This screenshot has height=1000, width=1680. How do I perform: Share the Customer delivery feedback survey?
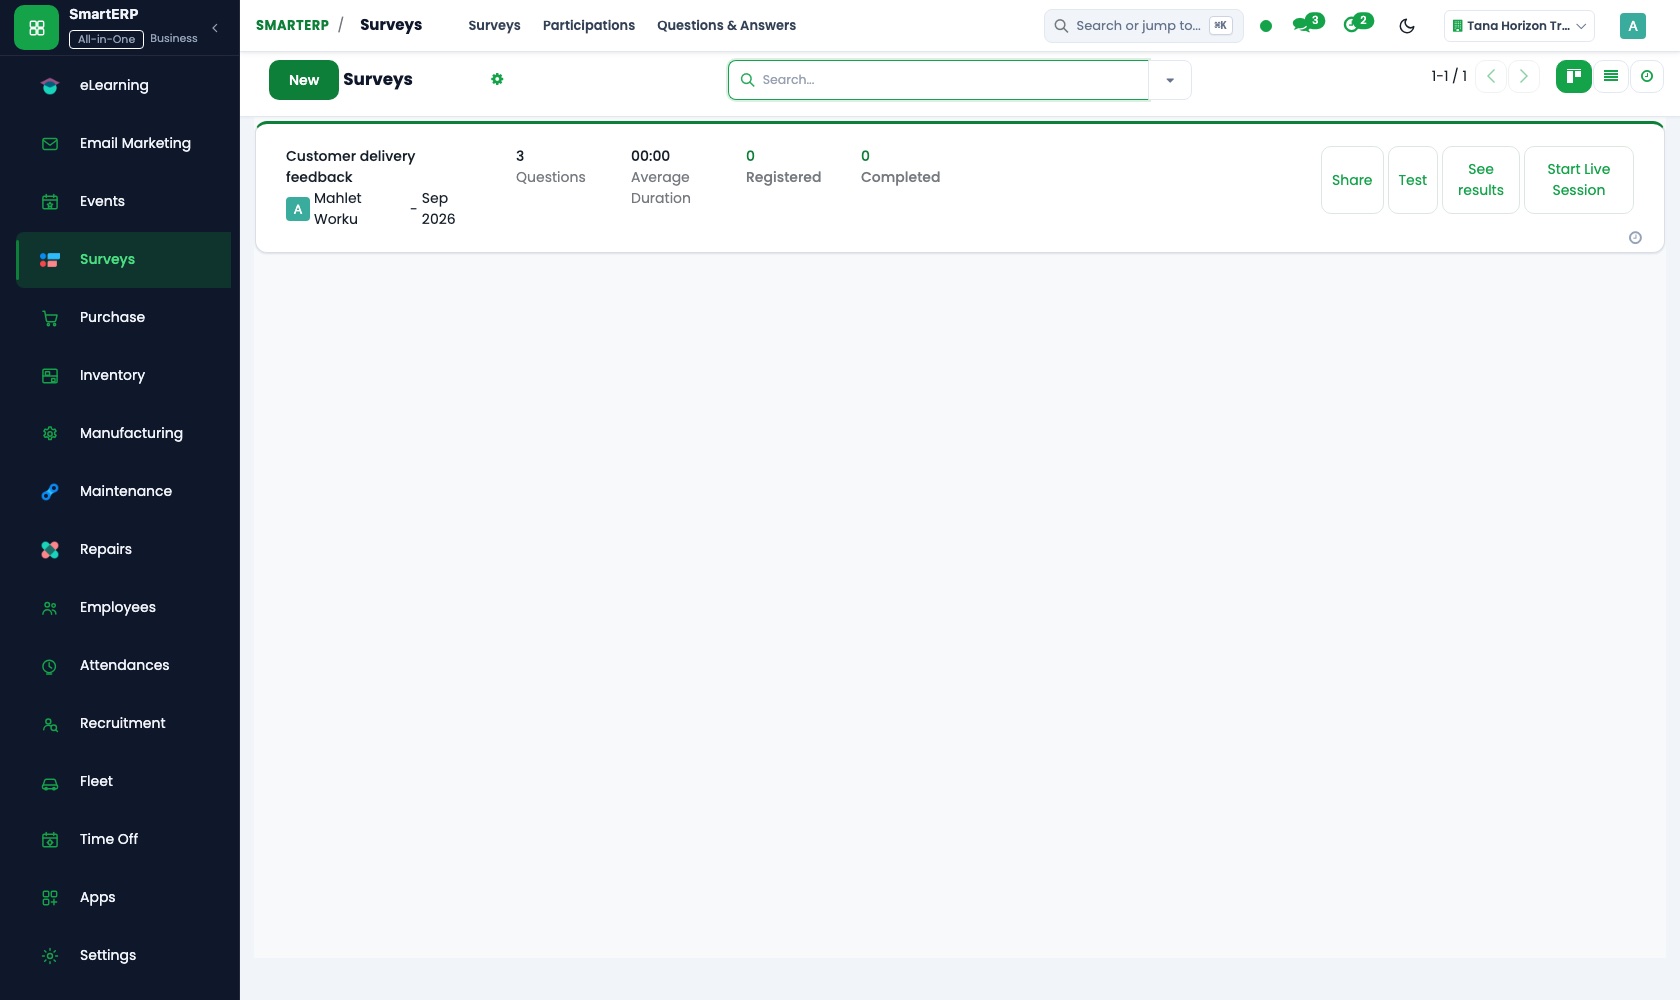1352,180
